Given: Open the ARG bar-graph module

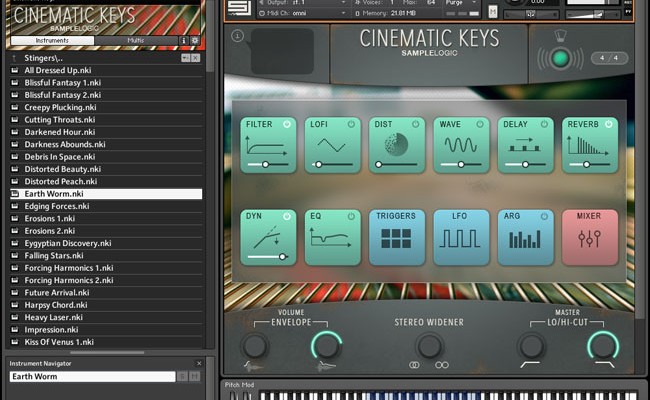Looking at the screenshot, I should pos(525,237).
